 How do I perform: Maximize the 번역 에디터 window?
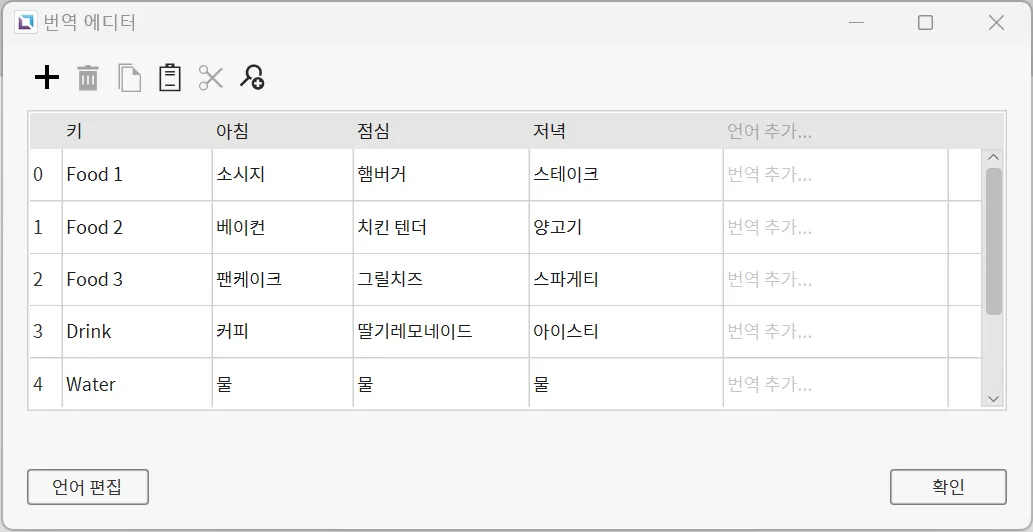(x=925, y=22)
